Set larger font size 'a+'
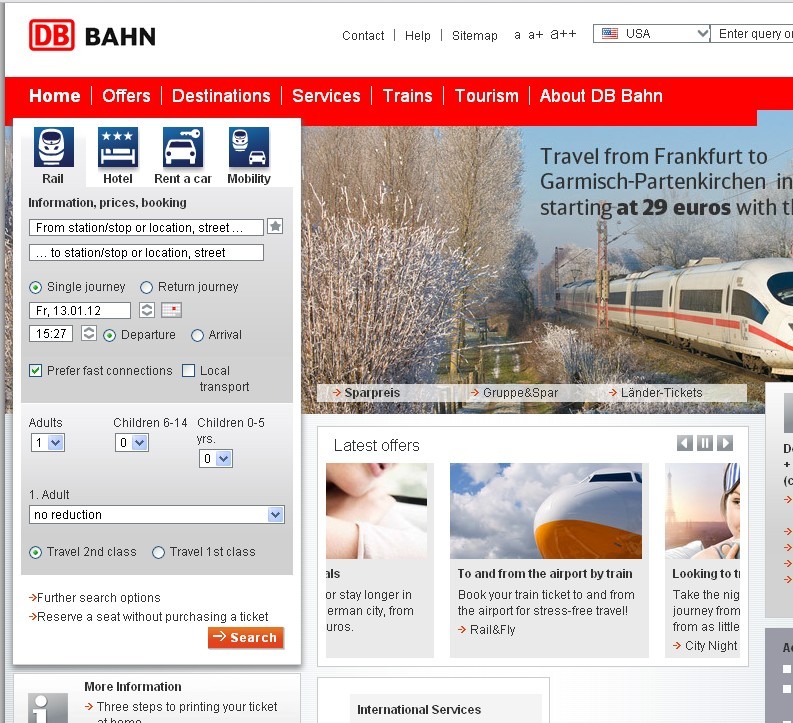The image size is (793, 723). pyautogui.click(x=536, y=35)
